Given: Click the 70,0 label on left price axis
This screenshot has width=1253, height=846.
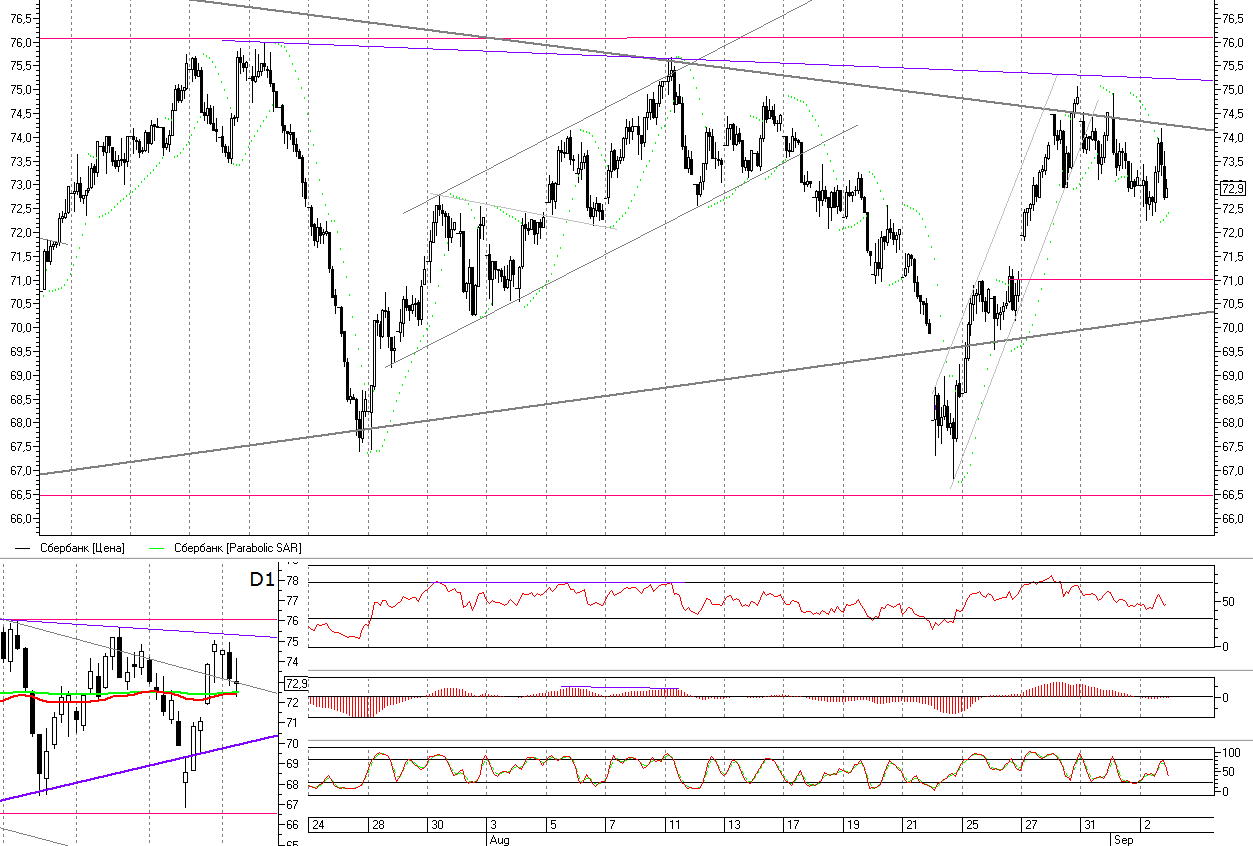Looking at the screenshot, I should tap(20, 328).
